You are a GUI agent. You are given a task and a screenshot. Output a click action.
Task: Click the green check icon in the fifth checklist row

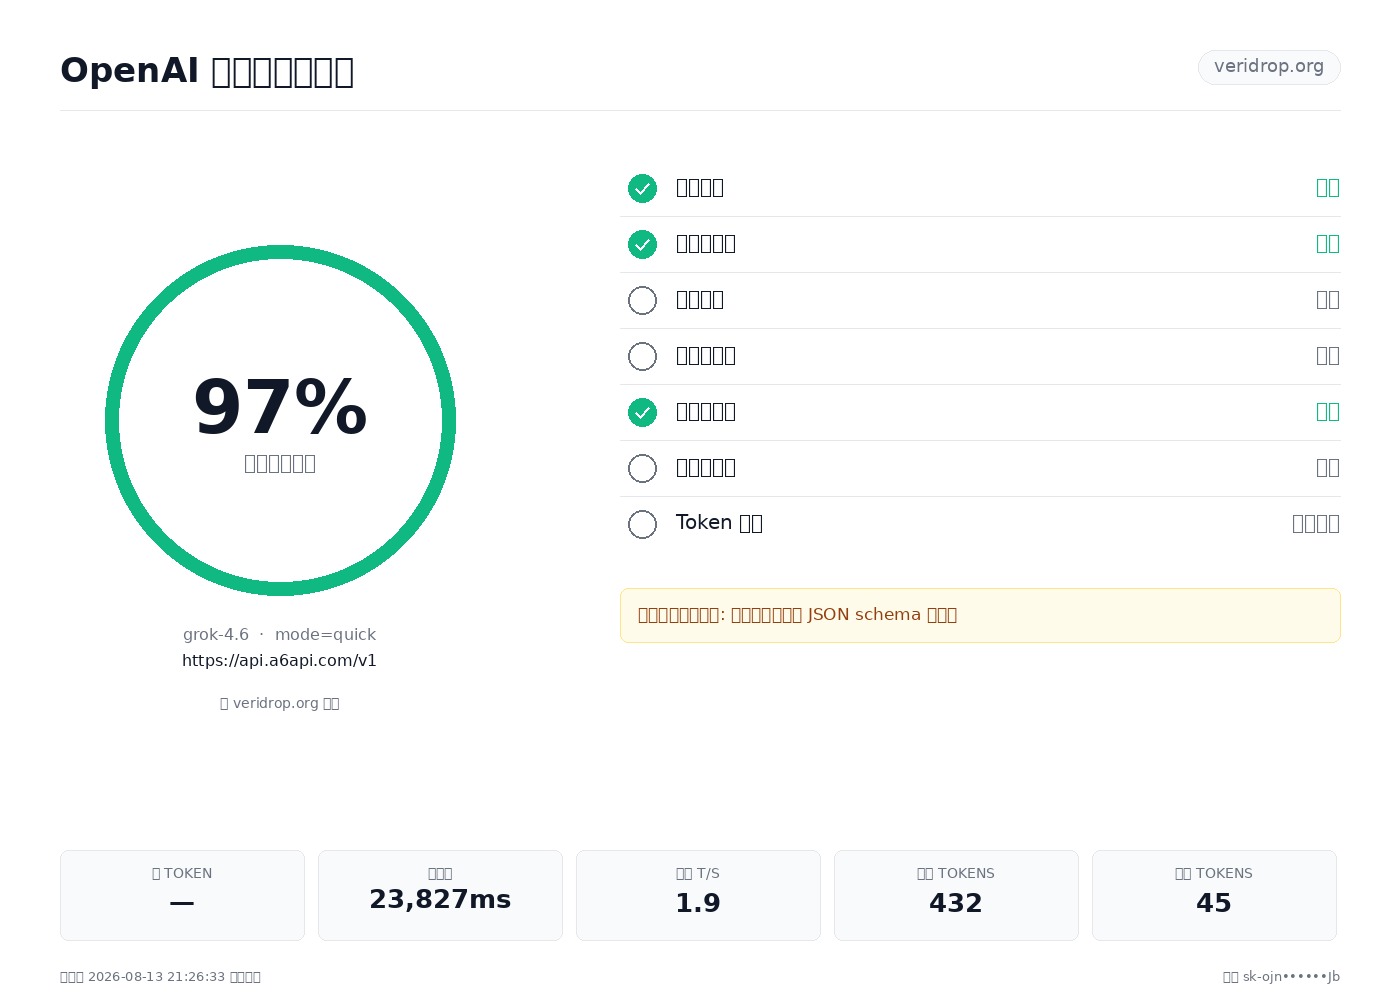coord(642,412)
